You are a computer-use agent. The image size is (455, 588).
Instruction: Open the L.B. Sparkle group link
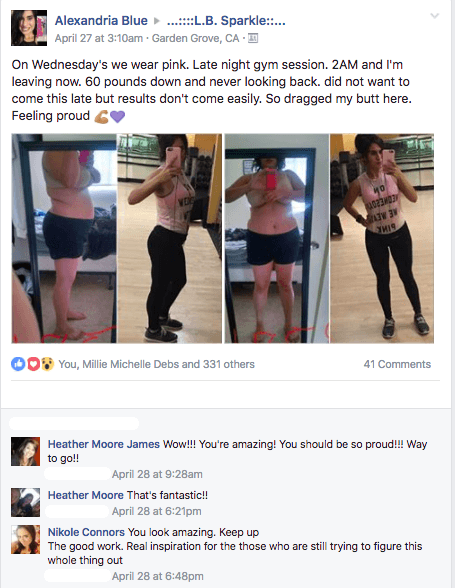226,21
